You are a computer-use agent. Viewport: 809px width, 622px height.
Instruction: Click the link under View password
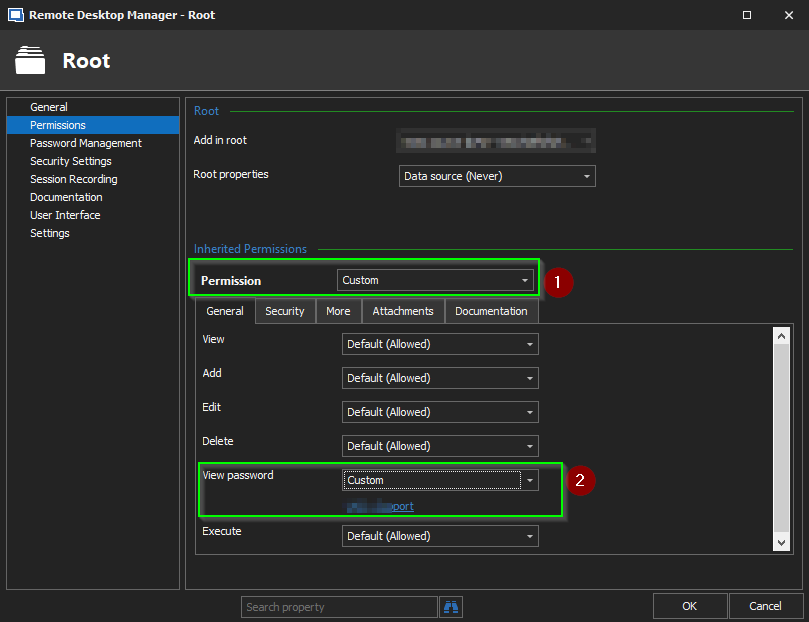(x=380, y=506)
